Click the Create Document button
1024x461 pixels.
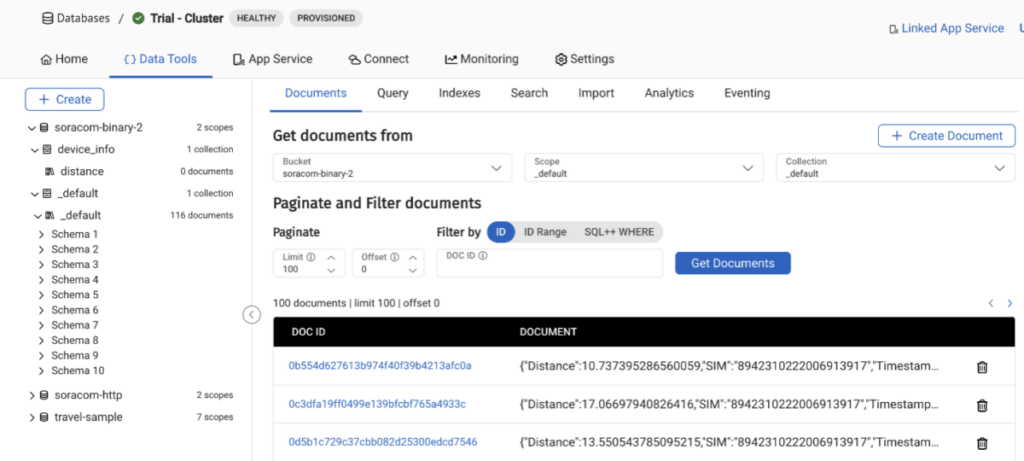point(946,136)
